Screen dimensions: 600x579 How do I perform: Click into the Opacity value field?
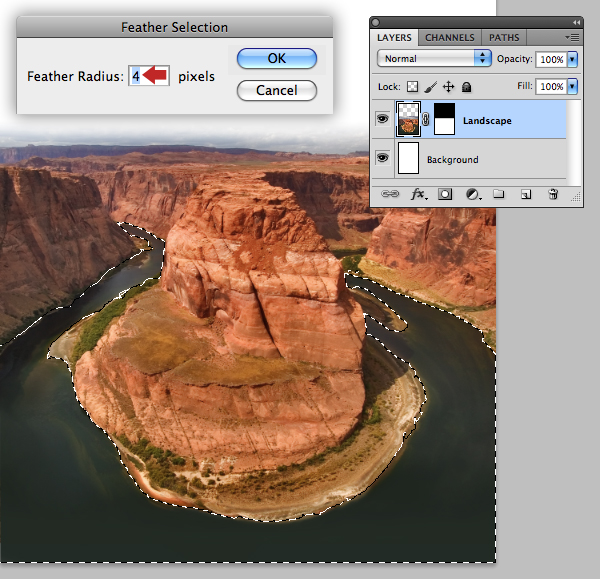click(551, 59)
